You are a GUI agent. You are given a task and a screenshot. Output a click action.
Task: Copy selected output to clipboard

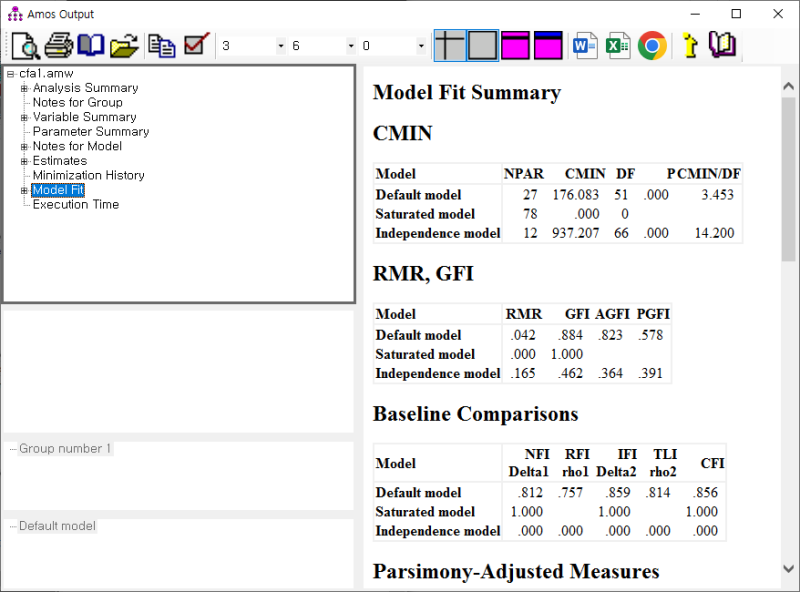coord(162,45)
